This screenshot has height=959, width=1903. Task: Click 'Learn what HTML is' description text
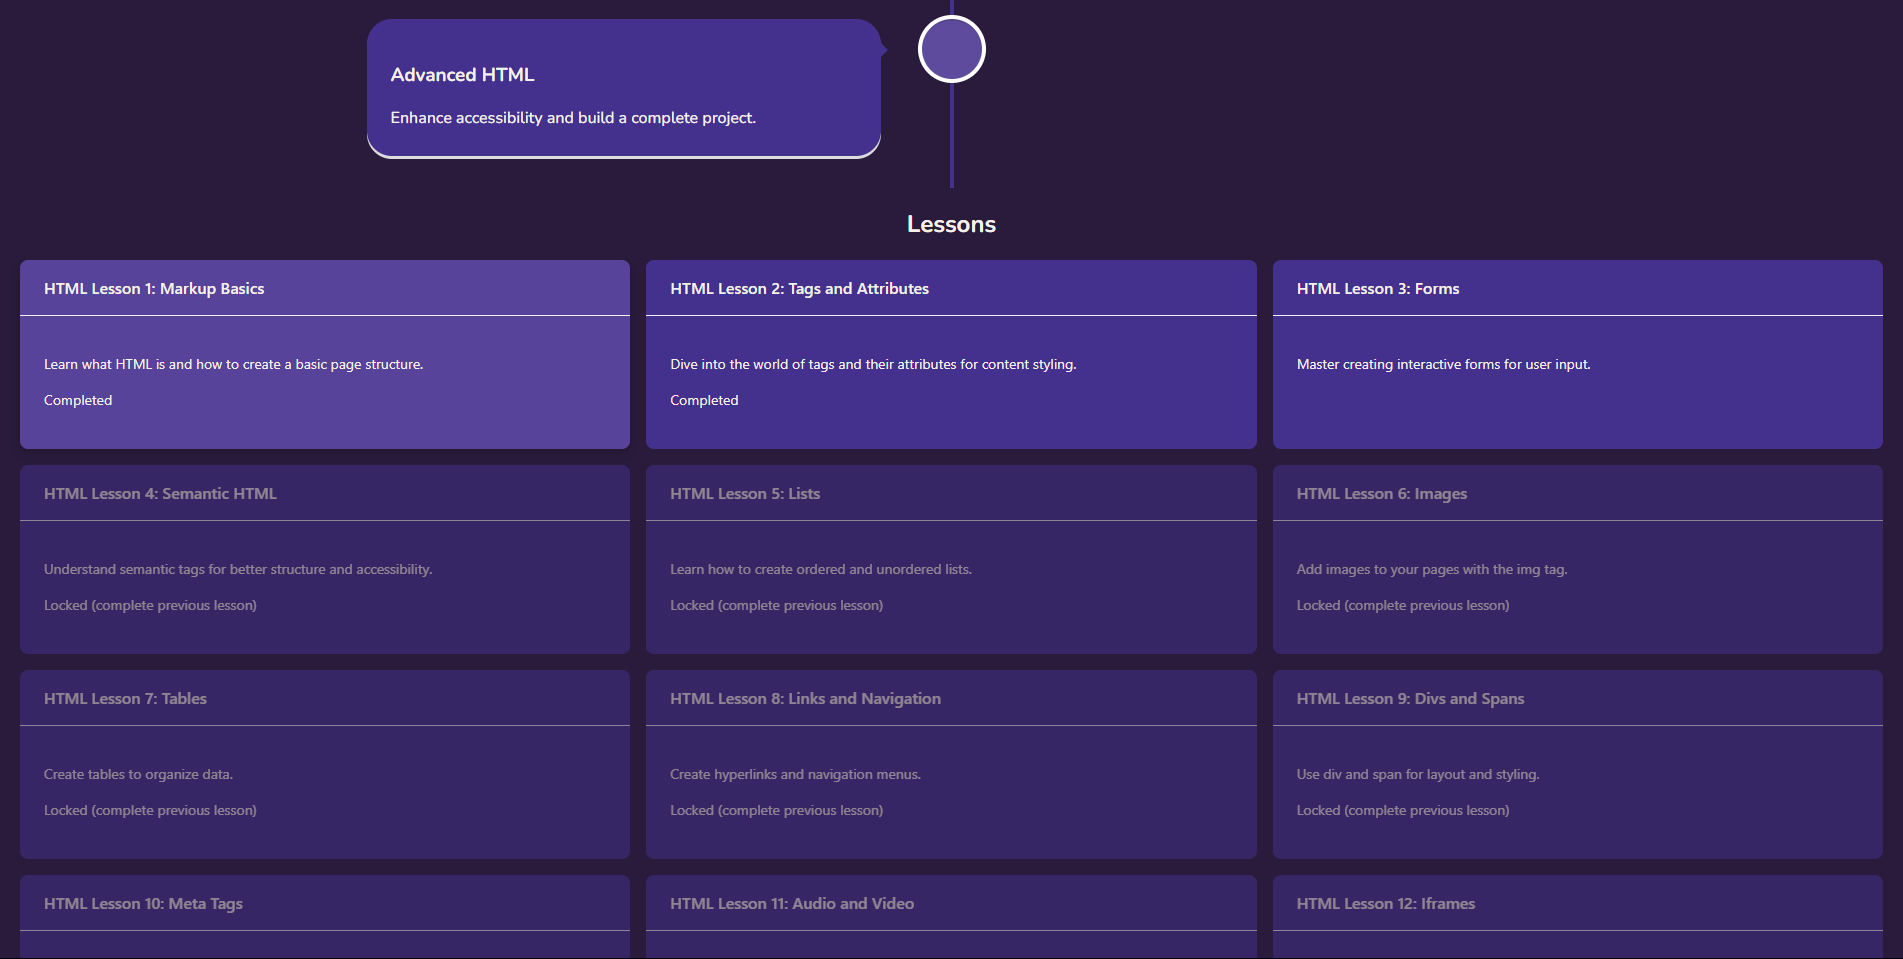click(233, 364)
